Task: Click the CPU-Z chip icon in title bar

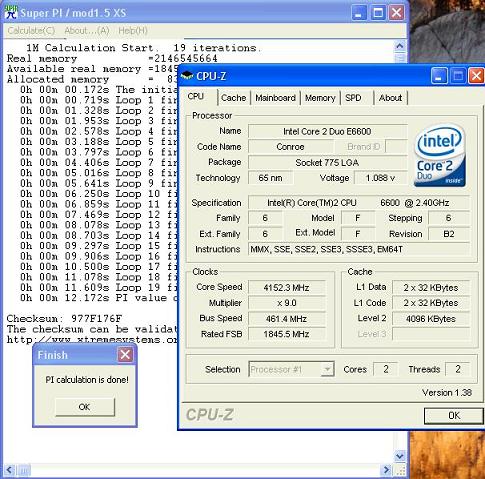Action: (187, 76)
